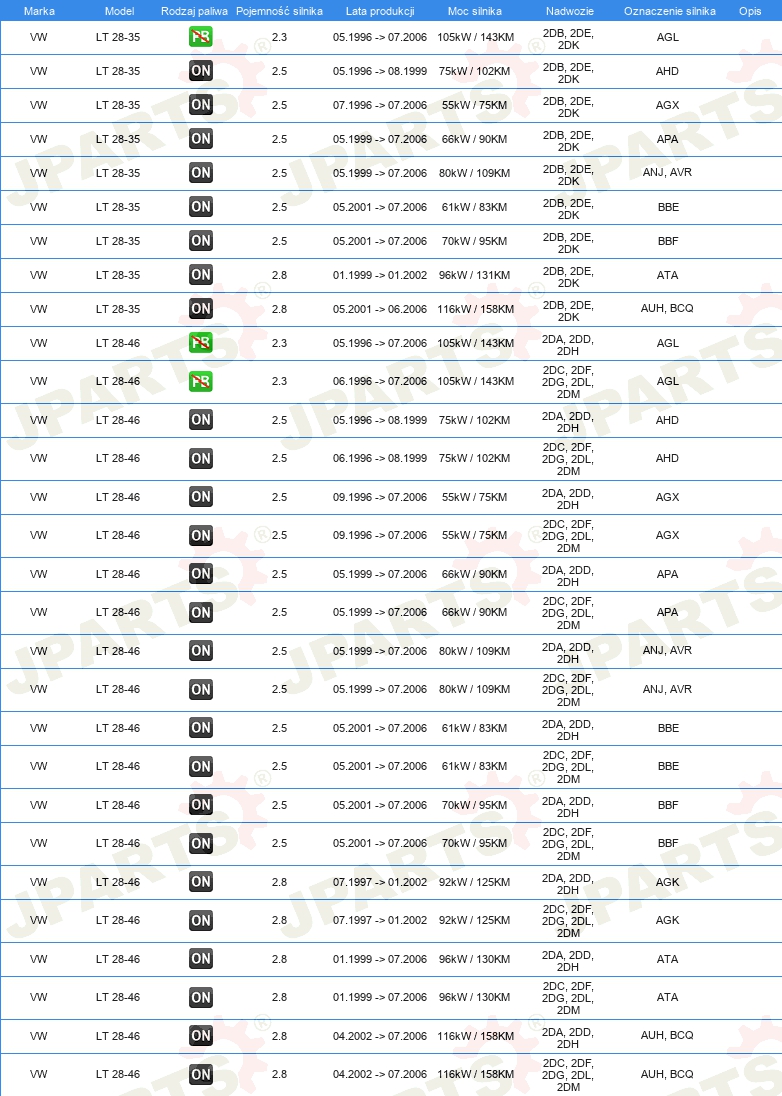Click the Moc silnika column header
Screen dimensions: 782x1096
click(475, 11)
